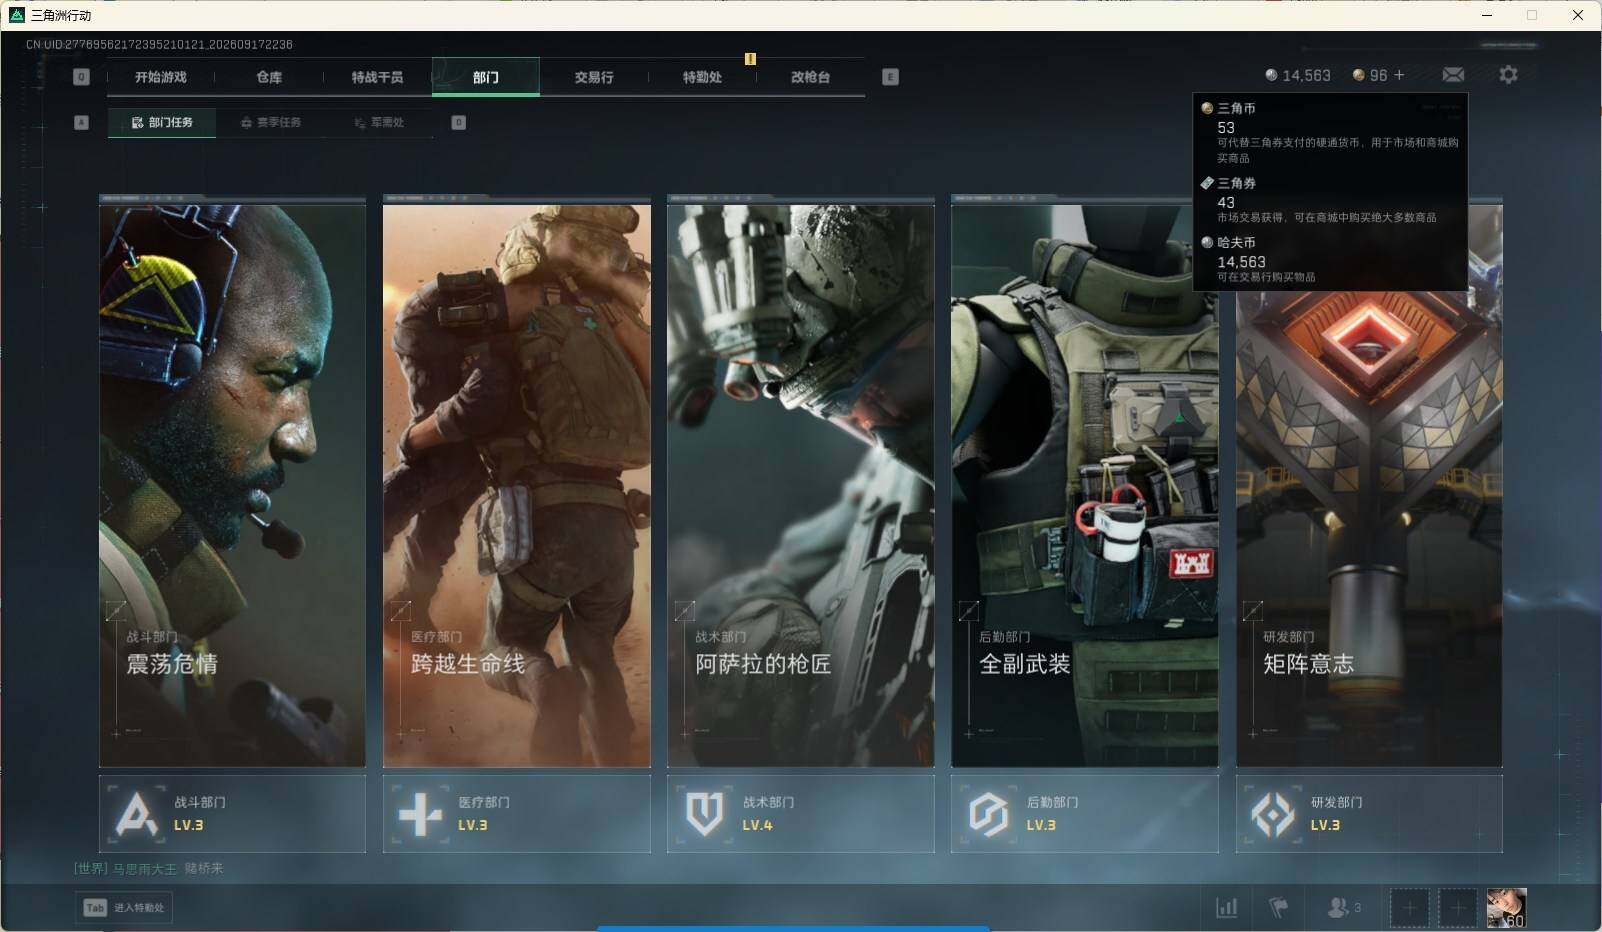The image size is (1602, 932).
Task: Select the 部门 tab
Action: 486,77
